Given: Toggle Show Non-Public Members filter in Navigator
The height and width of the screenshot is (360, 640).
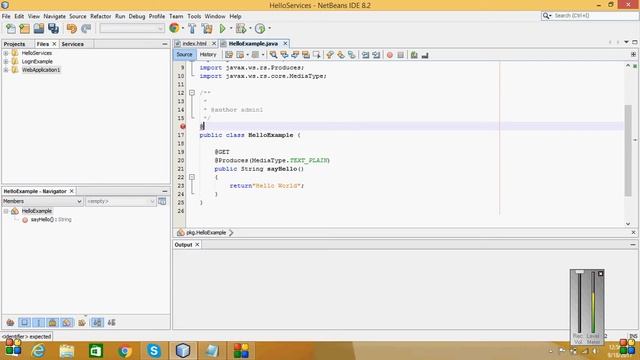Looking at the screenshot, I should tap(53, 323).
